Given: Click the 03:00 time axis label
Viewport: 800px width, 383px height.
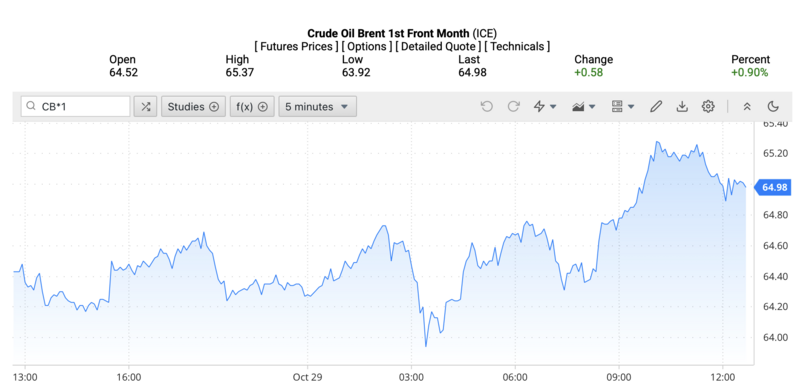Looking at the screenshot, I should (x=412, y=377).
